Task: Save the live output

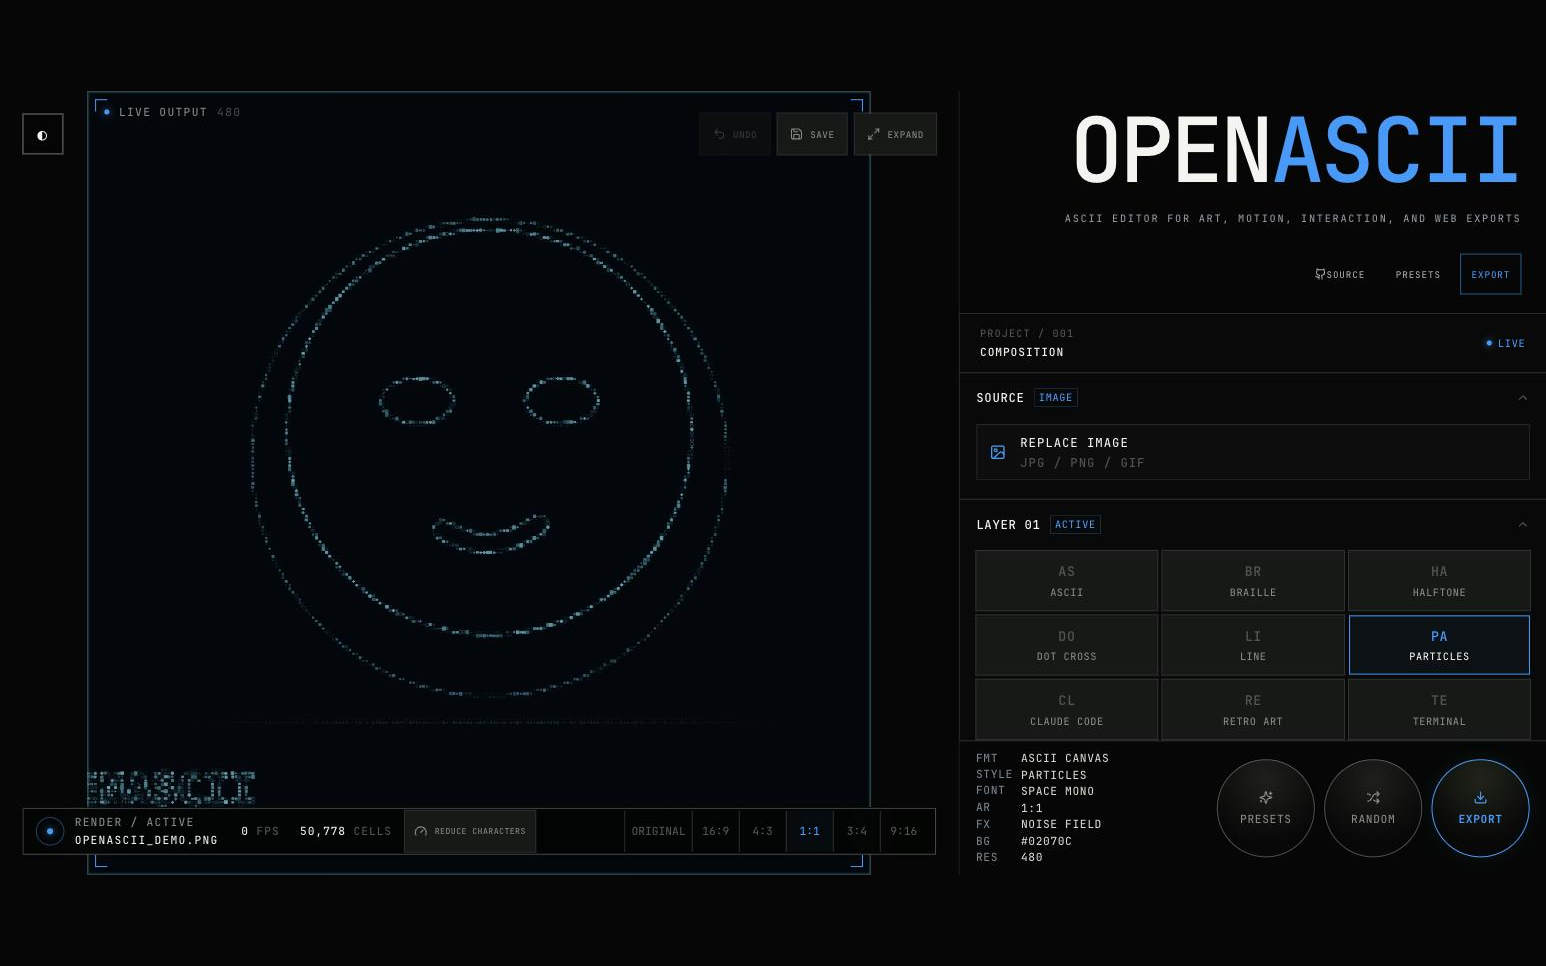Action: coord(812,134)
